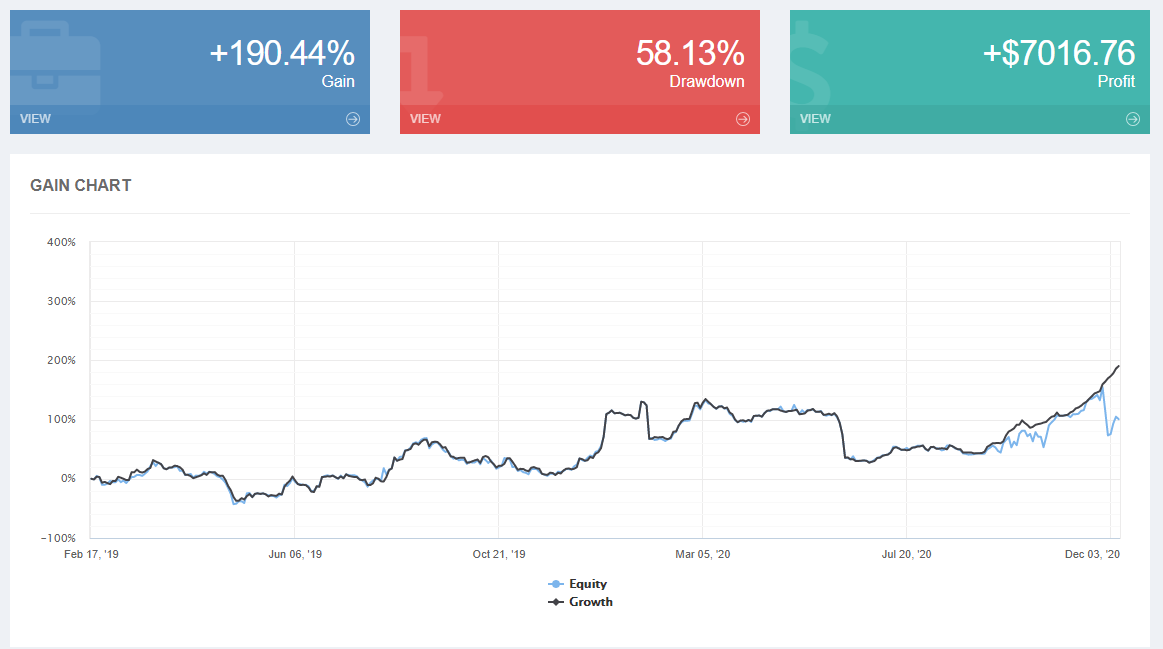Select the +$7016.76 profit amount

1059,53
